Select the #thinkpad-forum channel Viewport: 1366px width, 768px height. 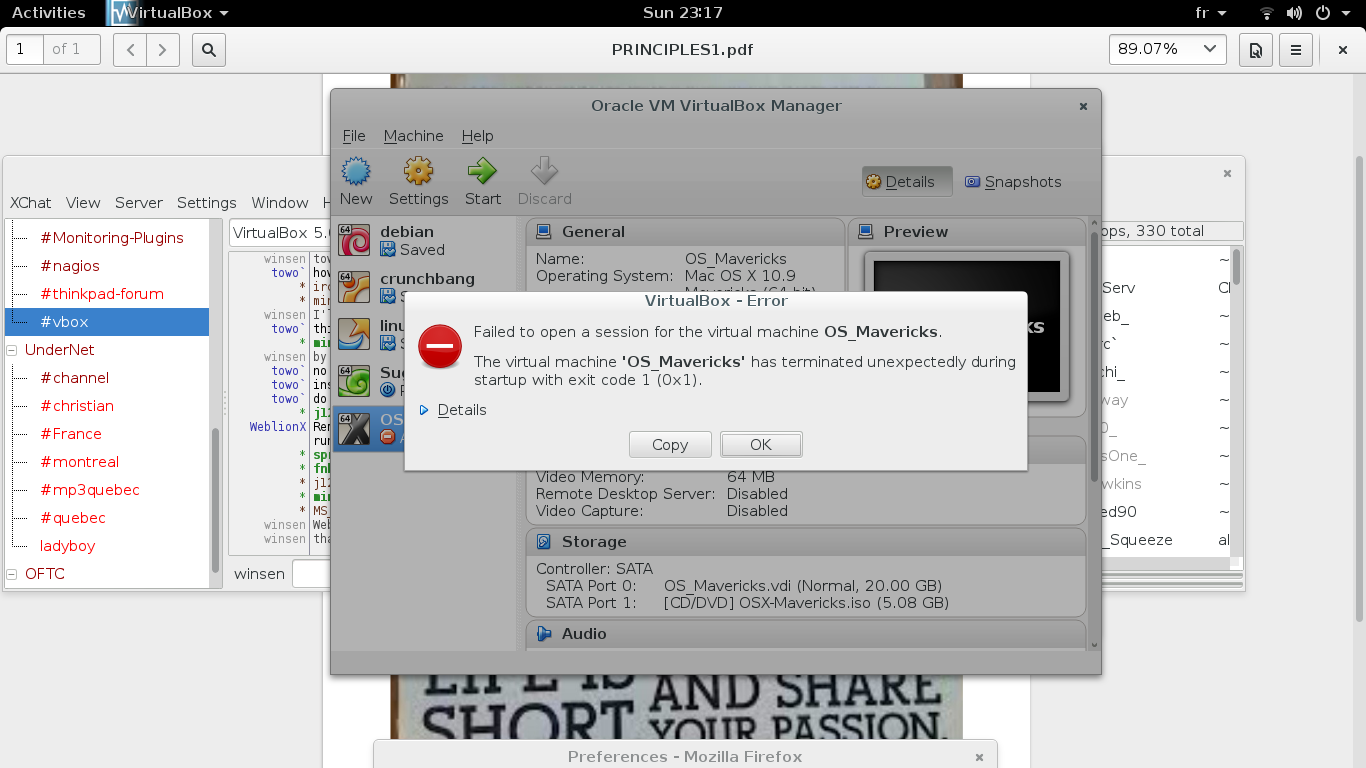coord(102,294)
